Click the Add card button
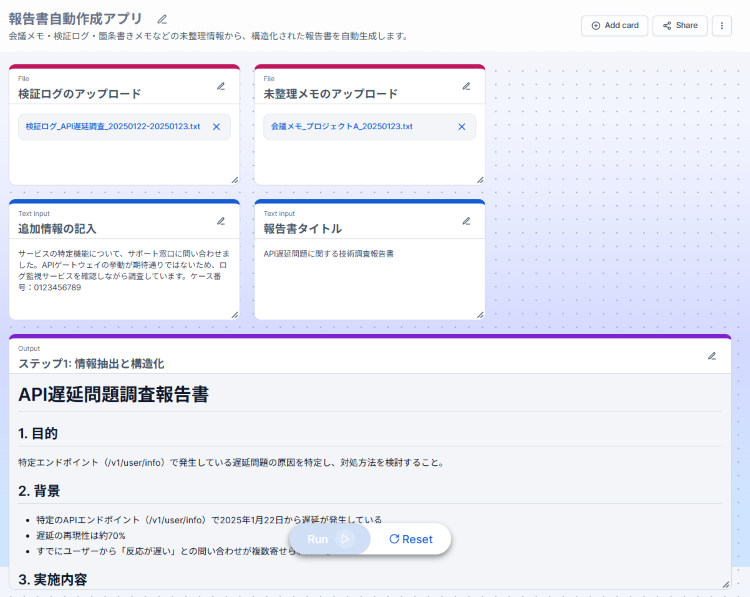 614,25
